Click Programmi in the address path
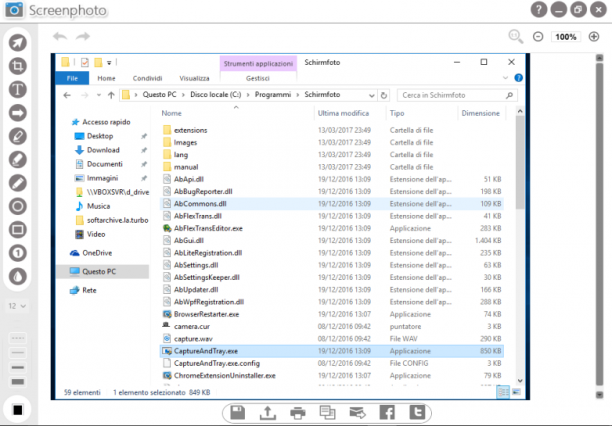Image resolution: width=612 pixels, height=426 pixels. 273,94
